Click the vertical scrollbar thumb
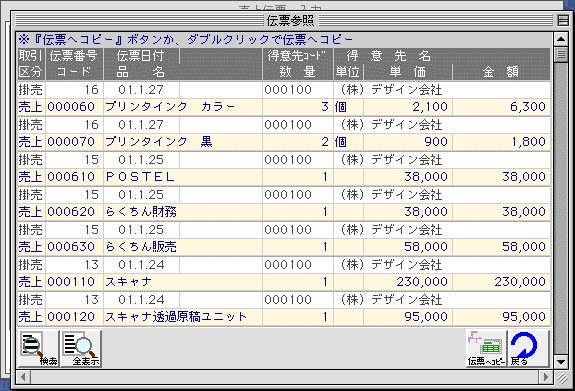This screenshot has width=575, height=391. [x=561, y=54]
